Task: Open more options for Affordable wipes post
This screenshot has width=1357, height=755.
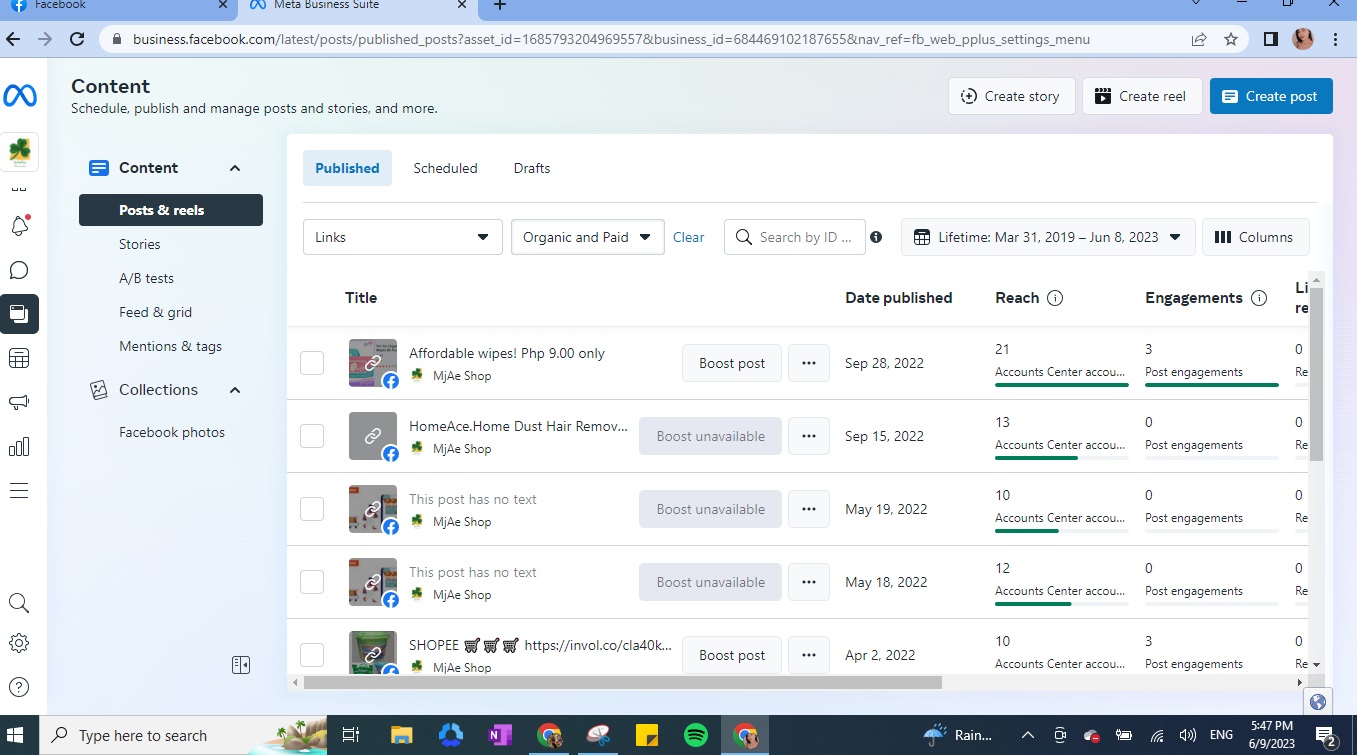Action: click(x=809, y=363)
